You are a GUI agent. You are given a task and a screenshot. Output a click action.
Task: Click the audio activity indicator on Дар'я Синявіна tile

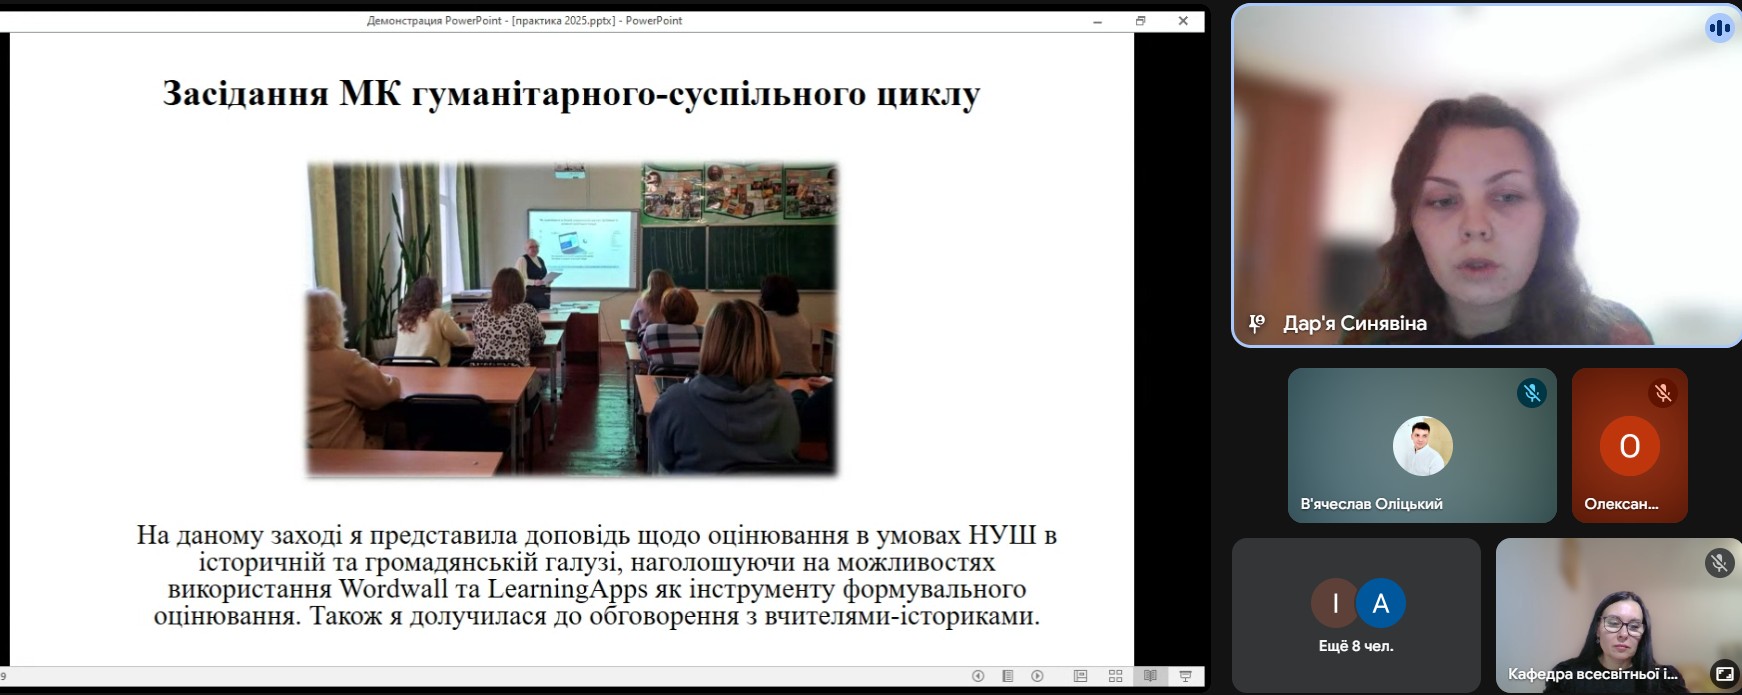[1719, 28]
